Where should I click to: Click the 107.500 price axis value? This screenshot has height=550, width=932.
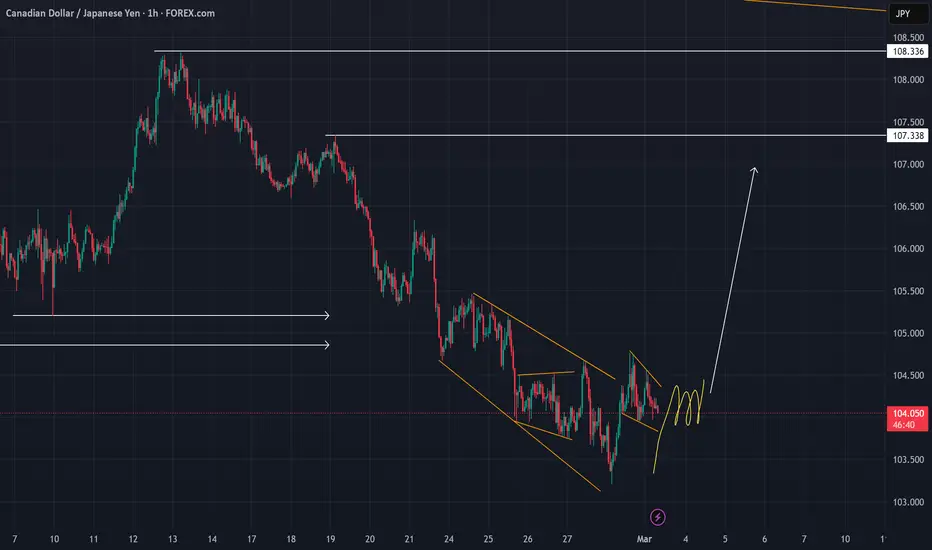click(x=908, y=122)
